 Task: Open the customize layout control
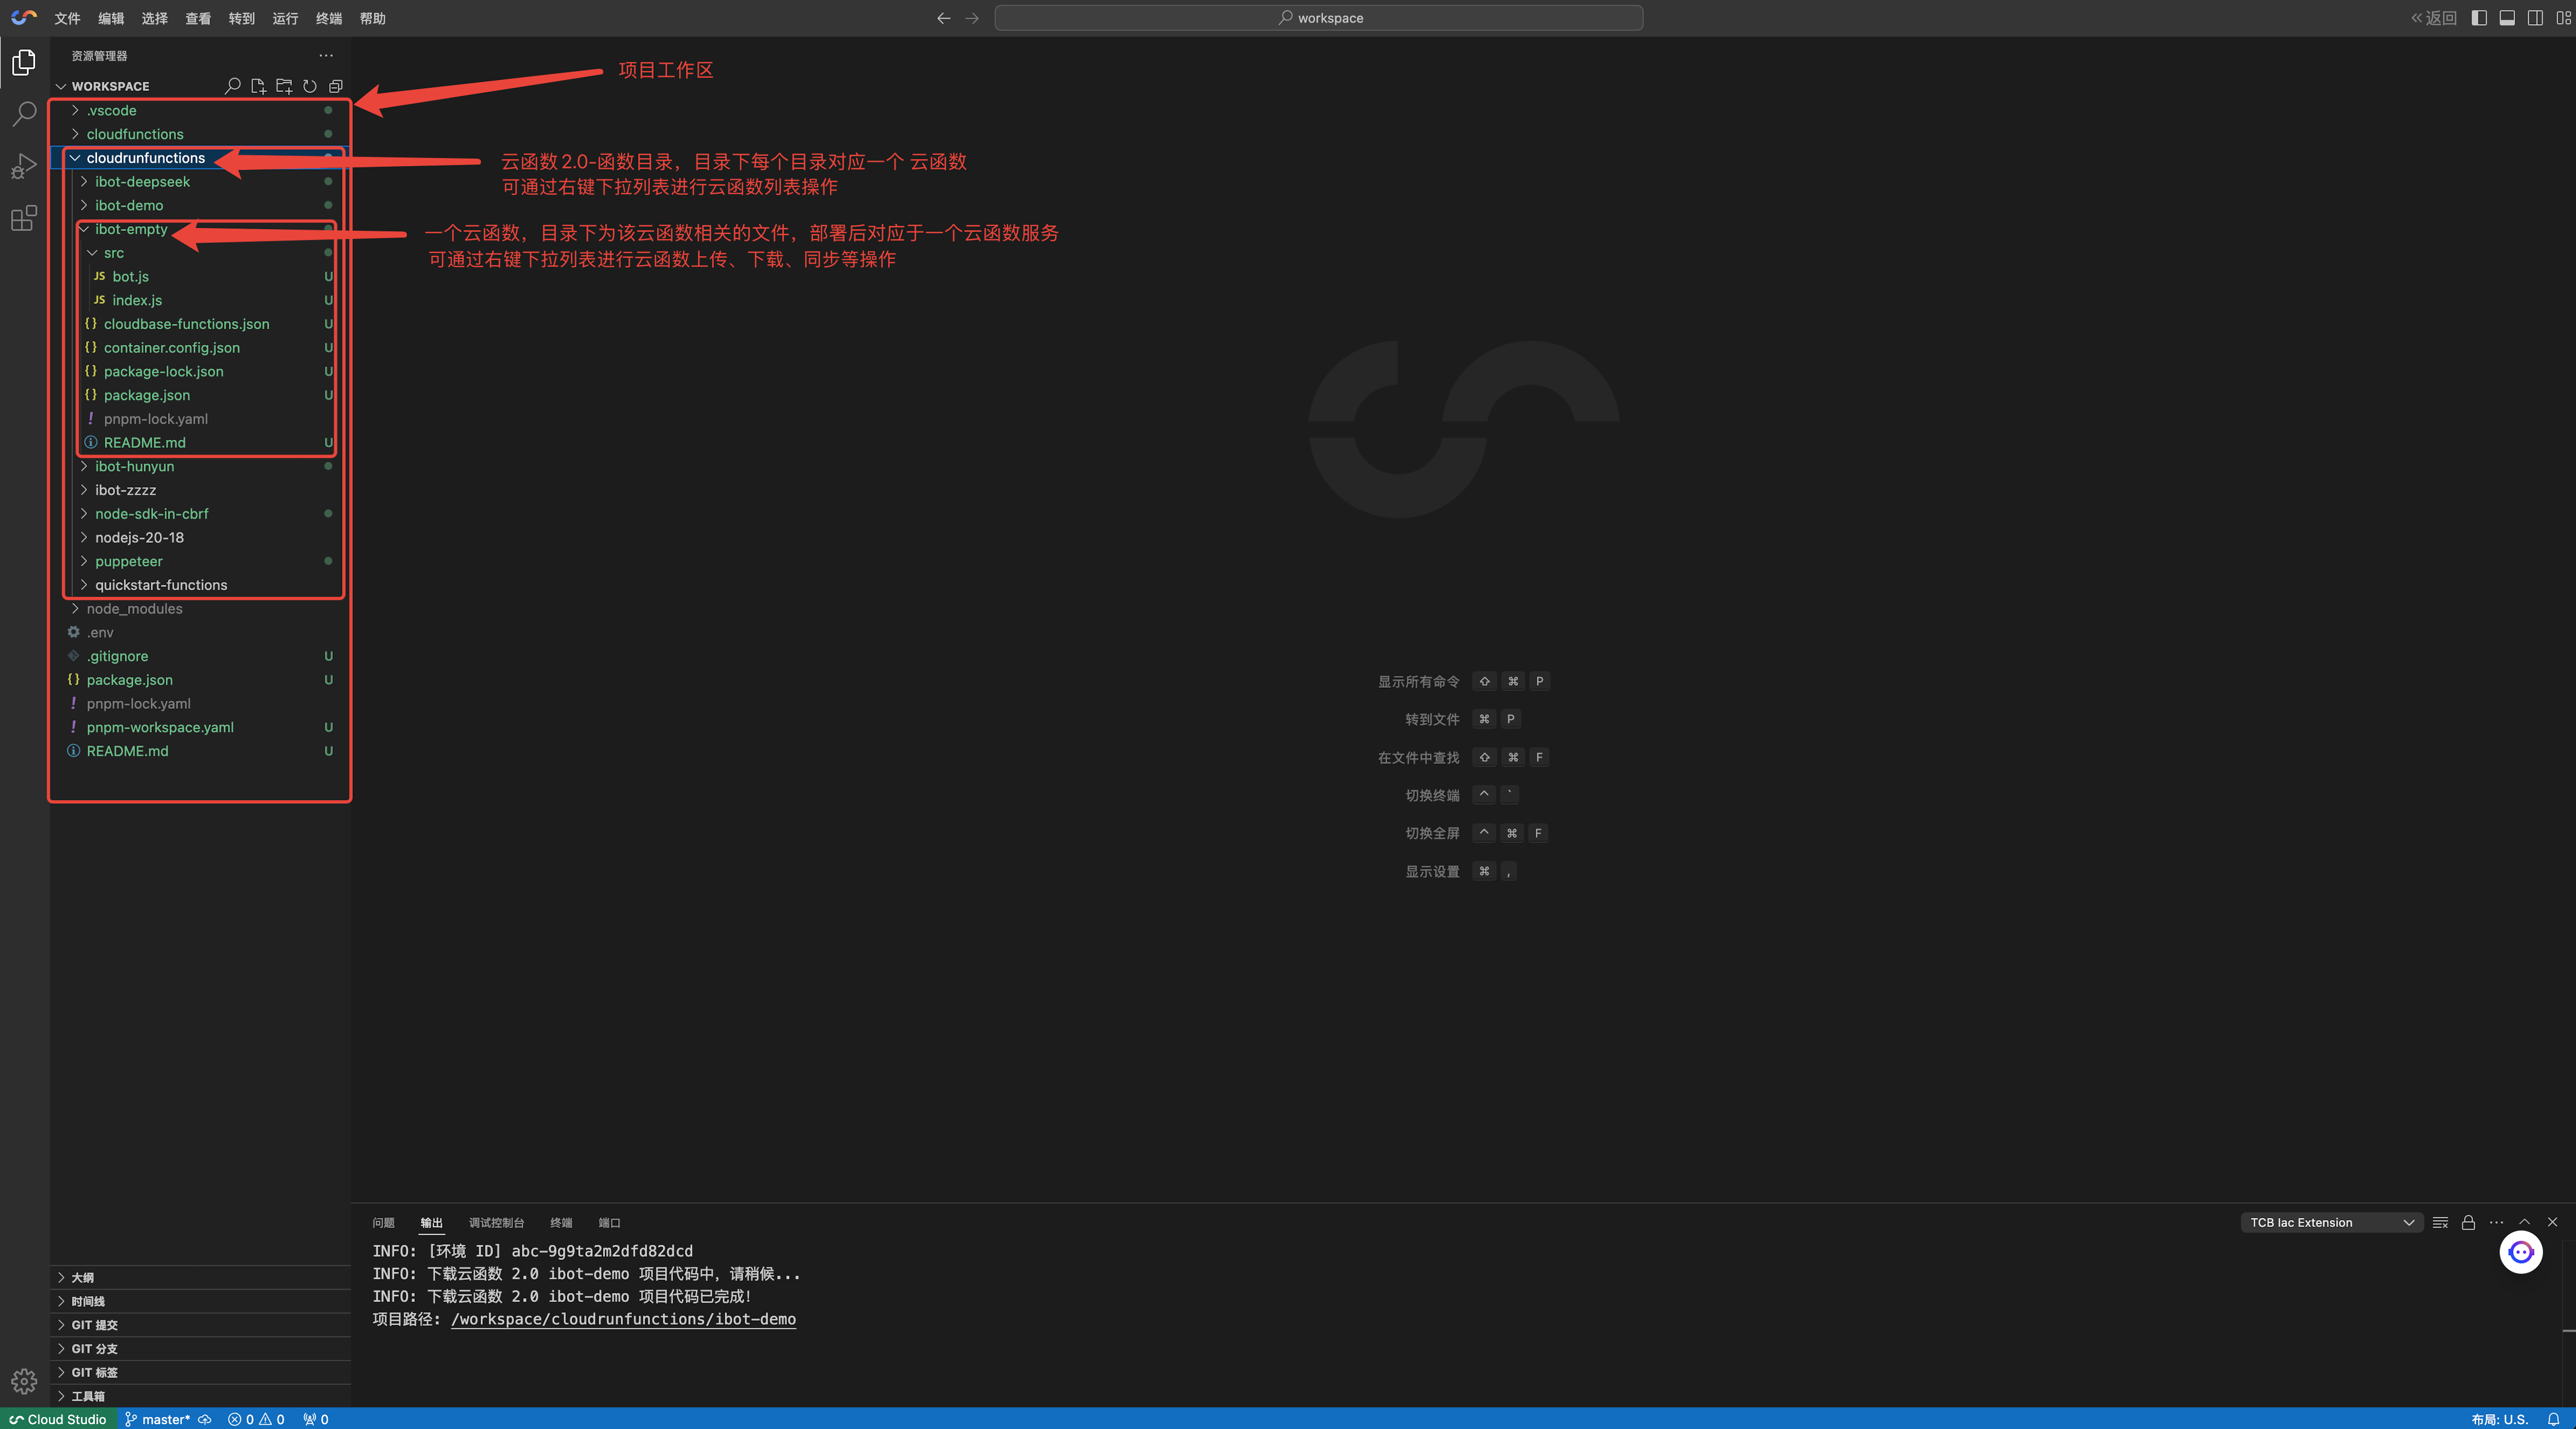(2563, 18)
